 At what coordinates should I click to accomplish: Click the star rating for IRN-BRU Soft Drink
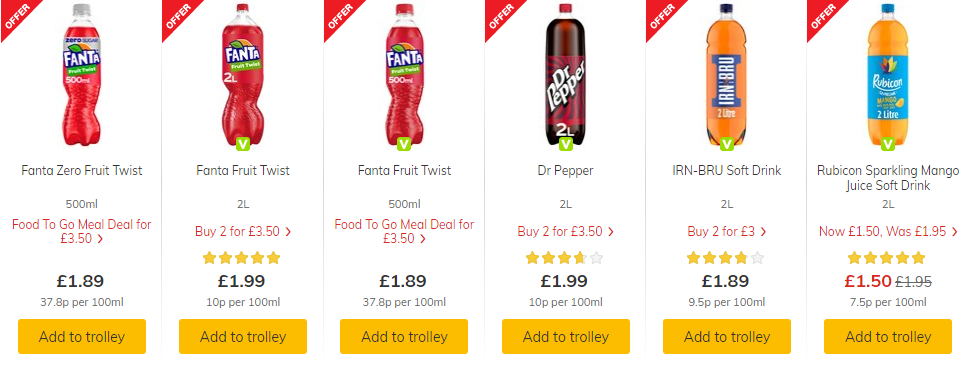(725, 258)
